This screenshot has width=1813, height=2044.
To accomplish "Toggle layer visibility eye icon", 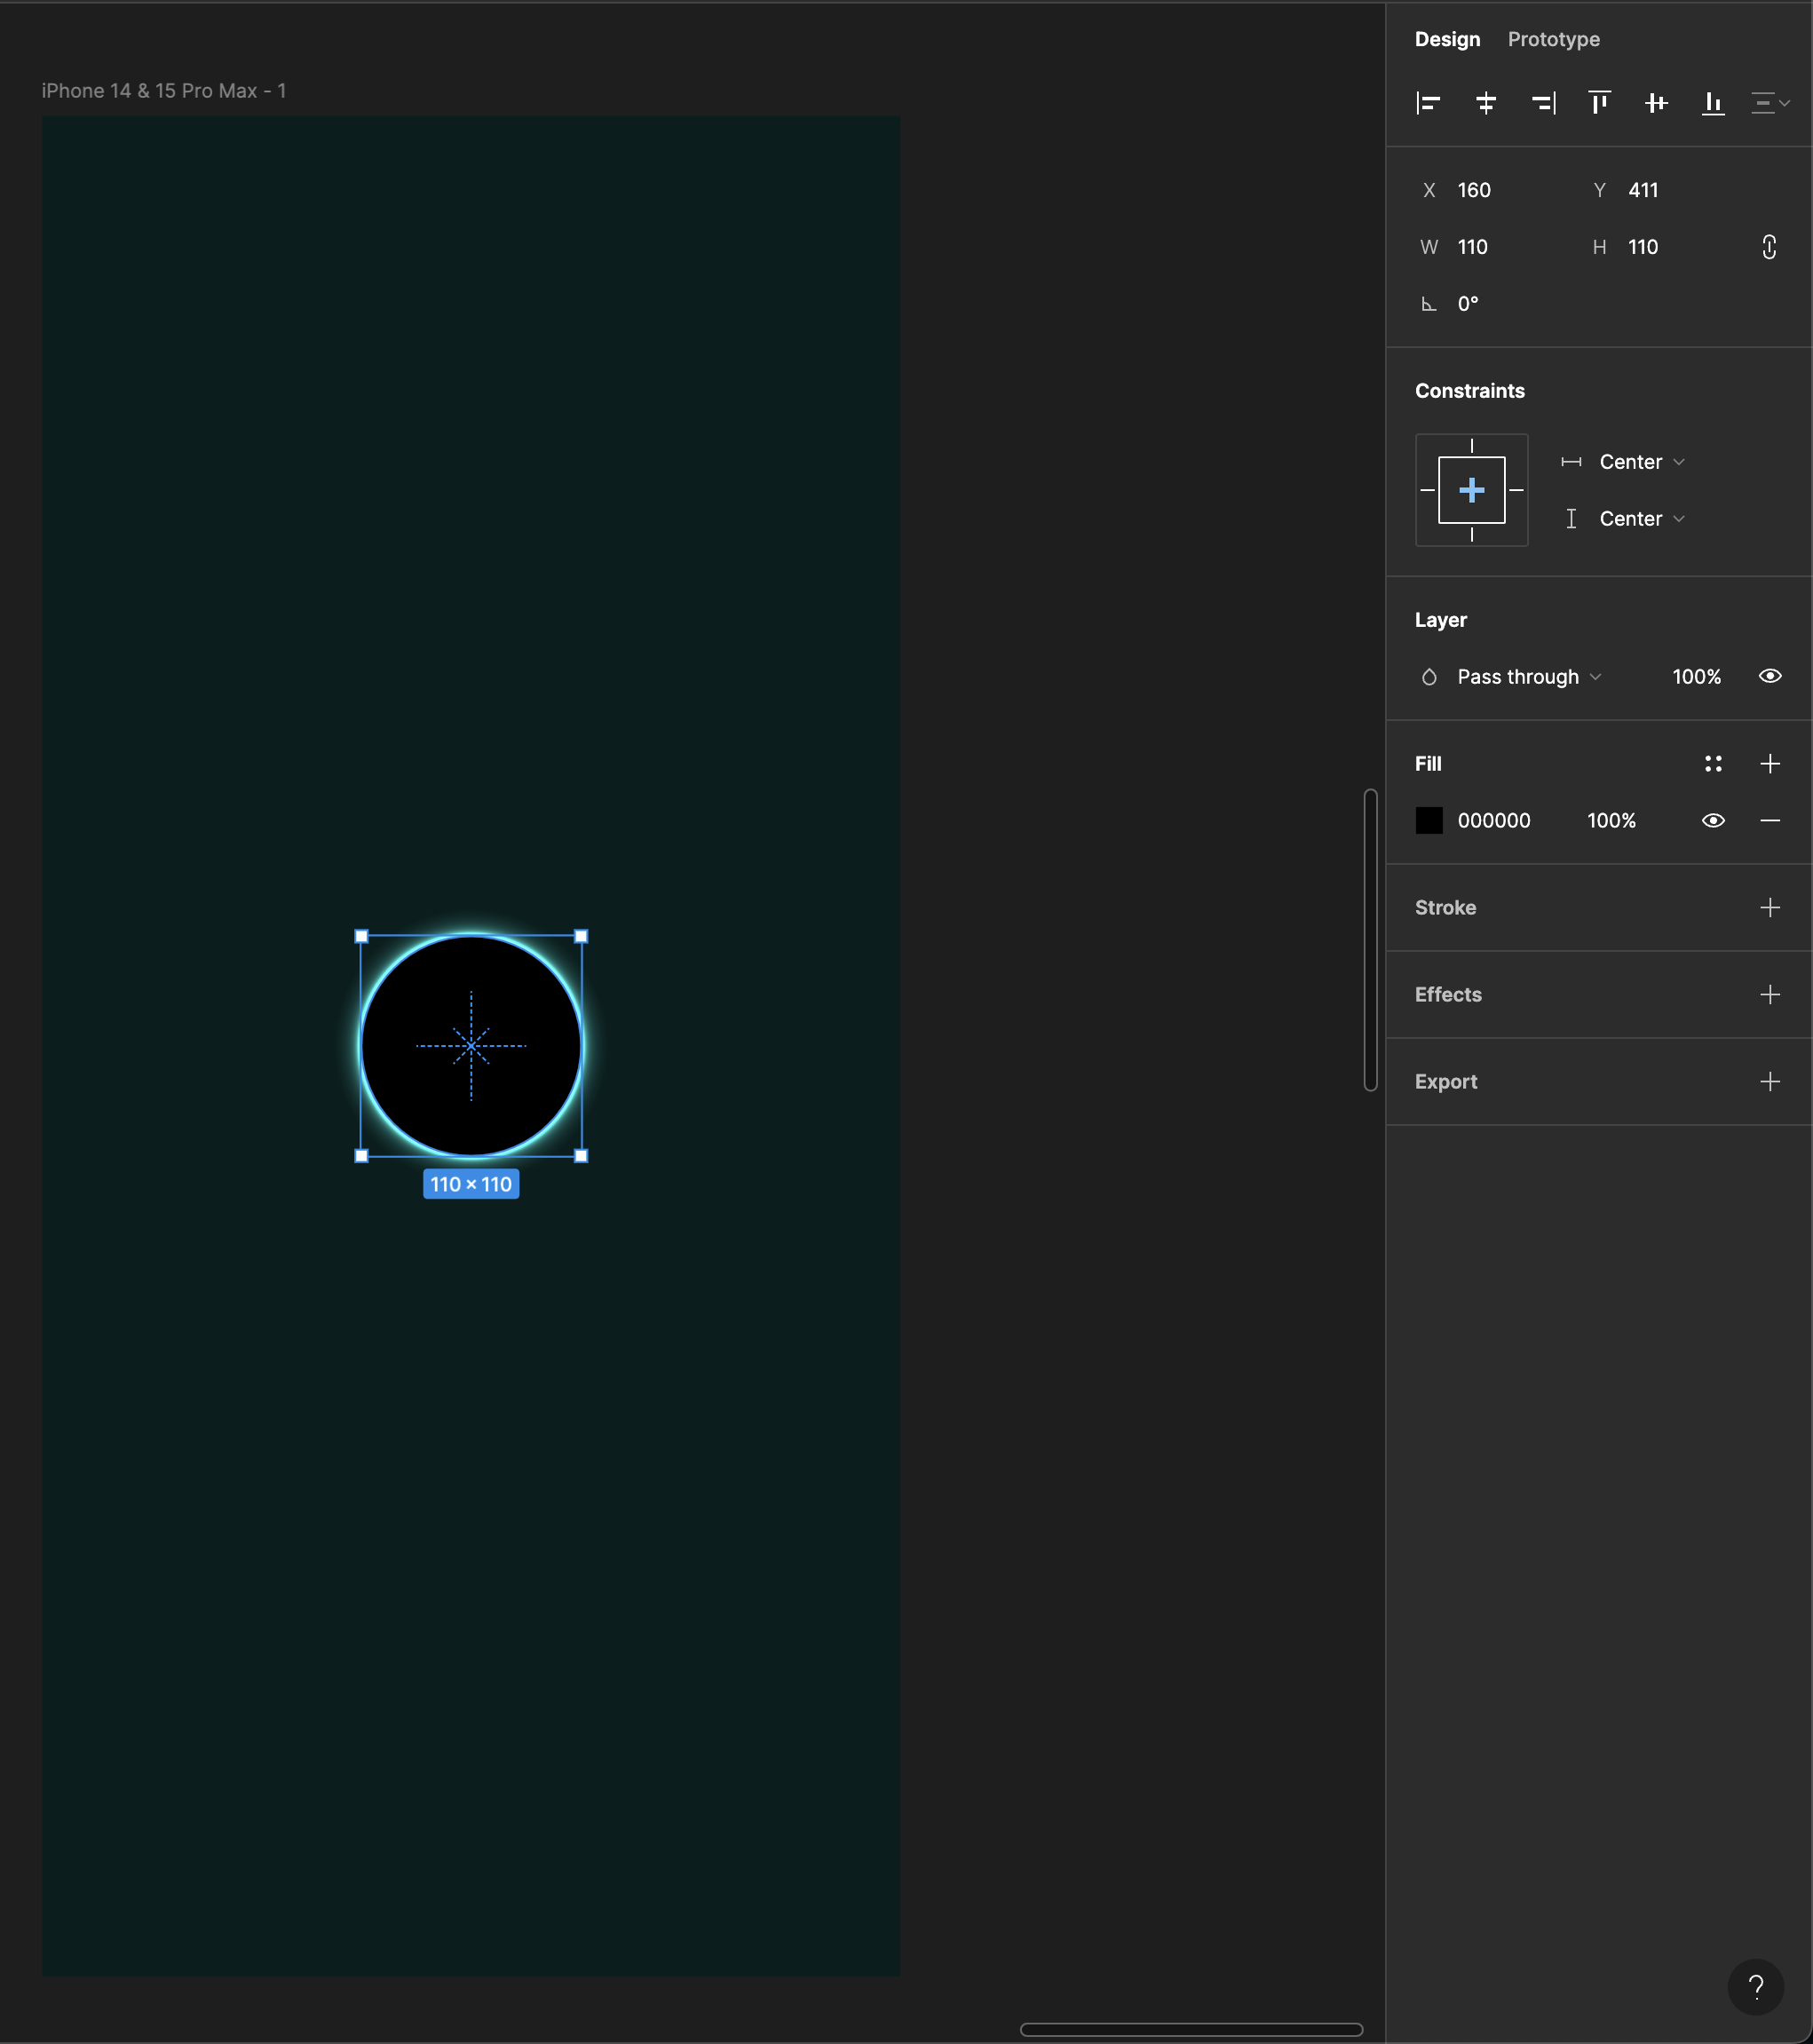I will click(x=1769, y=677).
